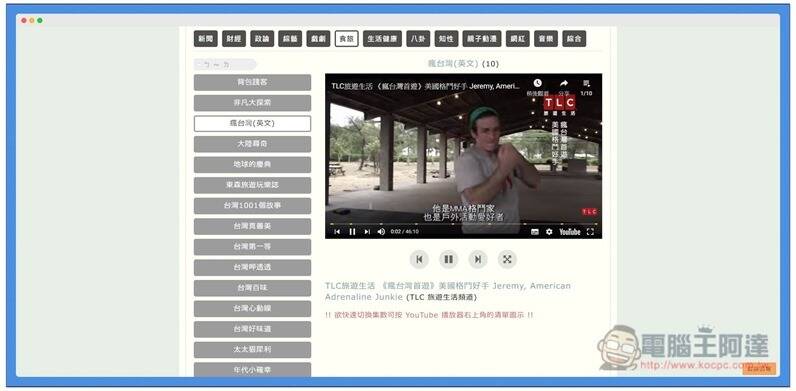Select 綜合 category tab
Viewport: 796px width, 391px height.
point(574,39)
